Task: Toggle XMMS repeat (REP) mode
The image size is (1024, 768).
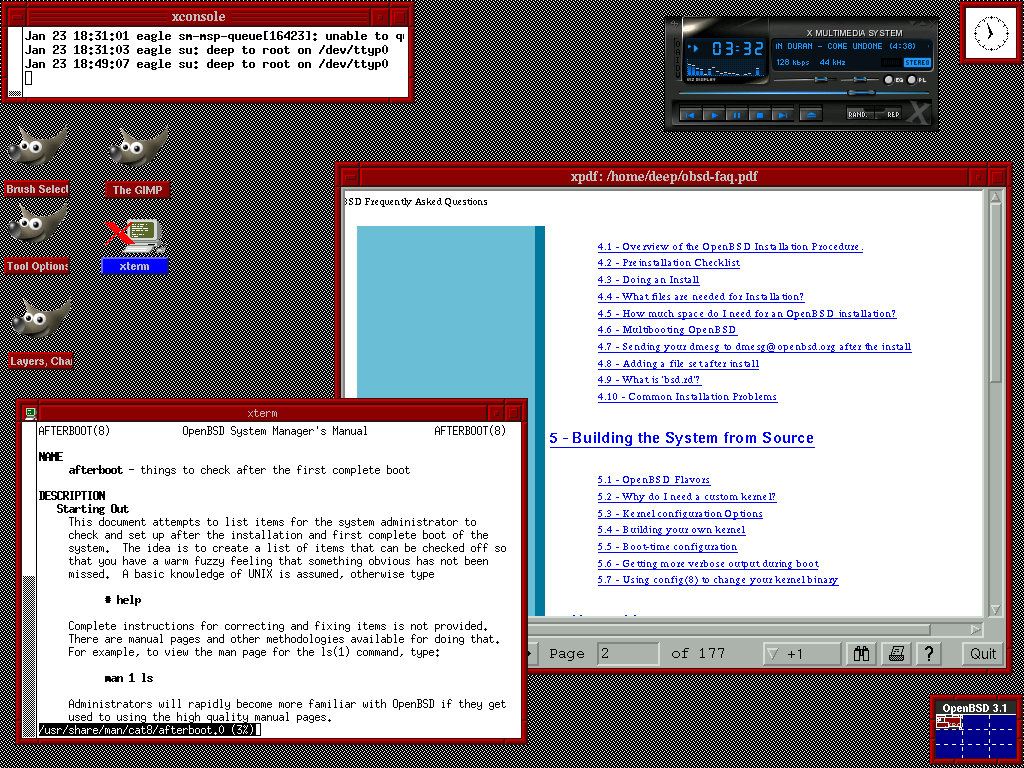Action: pyautogui.click(x=889, y=114)
